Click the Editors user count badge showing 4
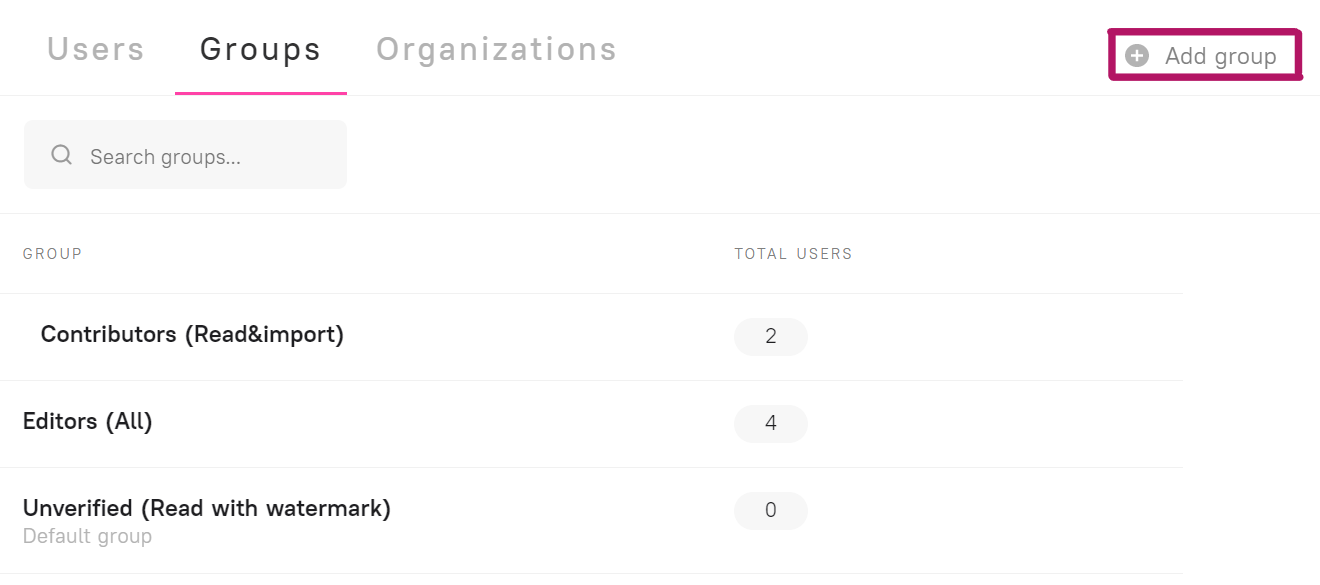This screenshot has width=1320, height=585. pos(770,424)
